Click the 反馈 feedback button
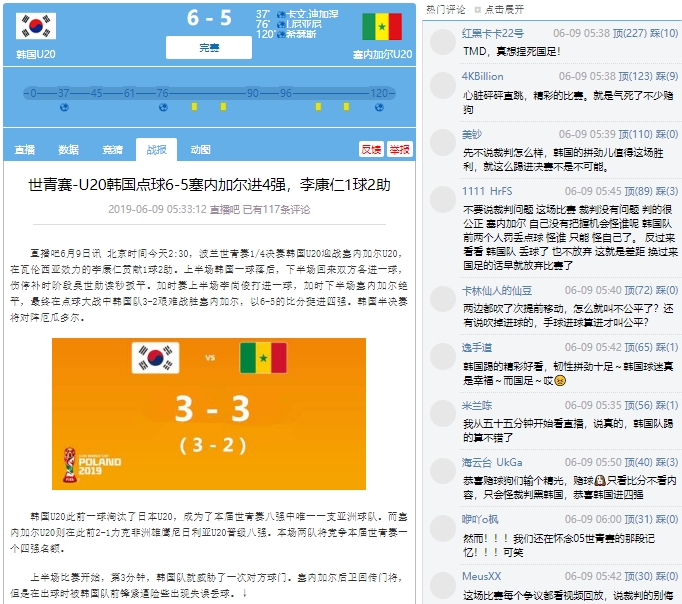The image size is (682, 604). point(371,149)
